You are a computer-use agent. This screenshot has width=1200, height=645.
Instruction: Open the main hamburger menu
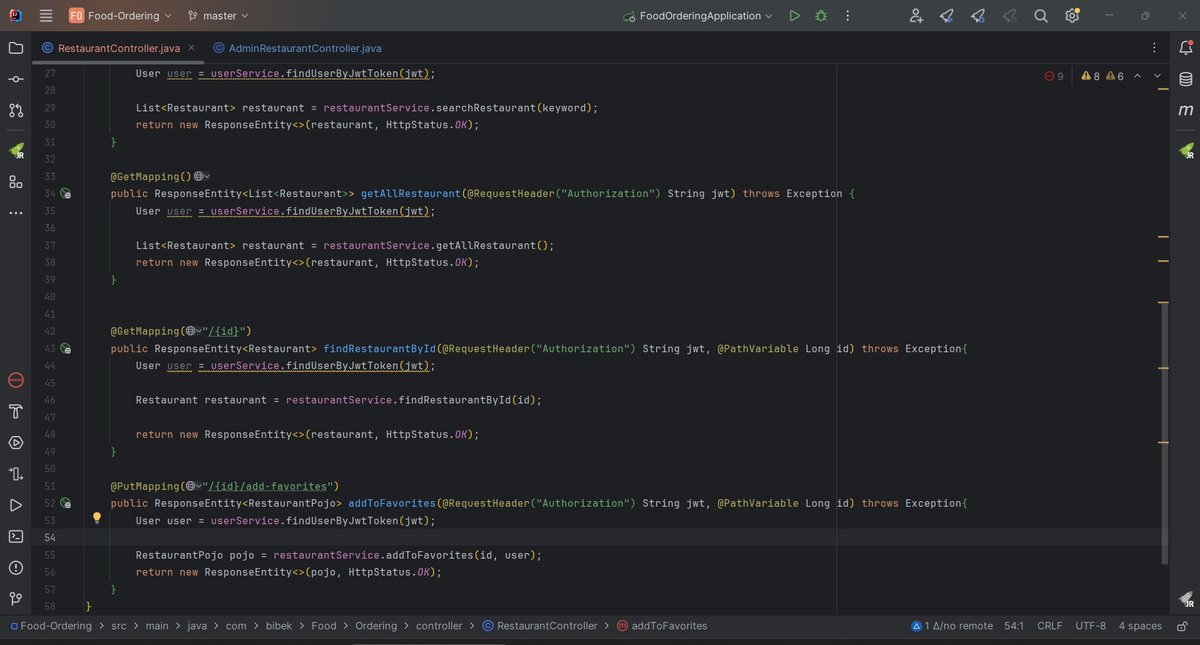point(46,16)
